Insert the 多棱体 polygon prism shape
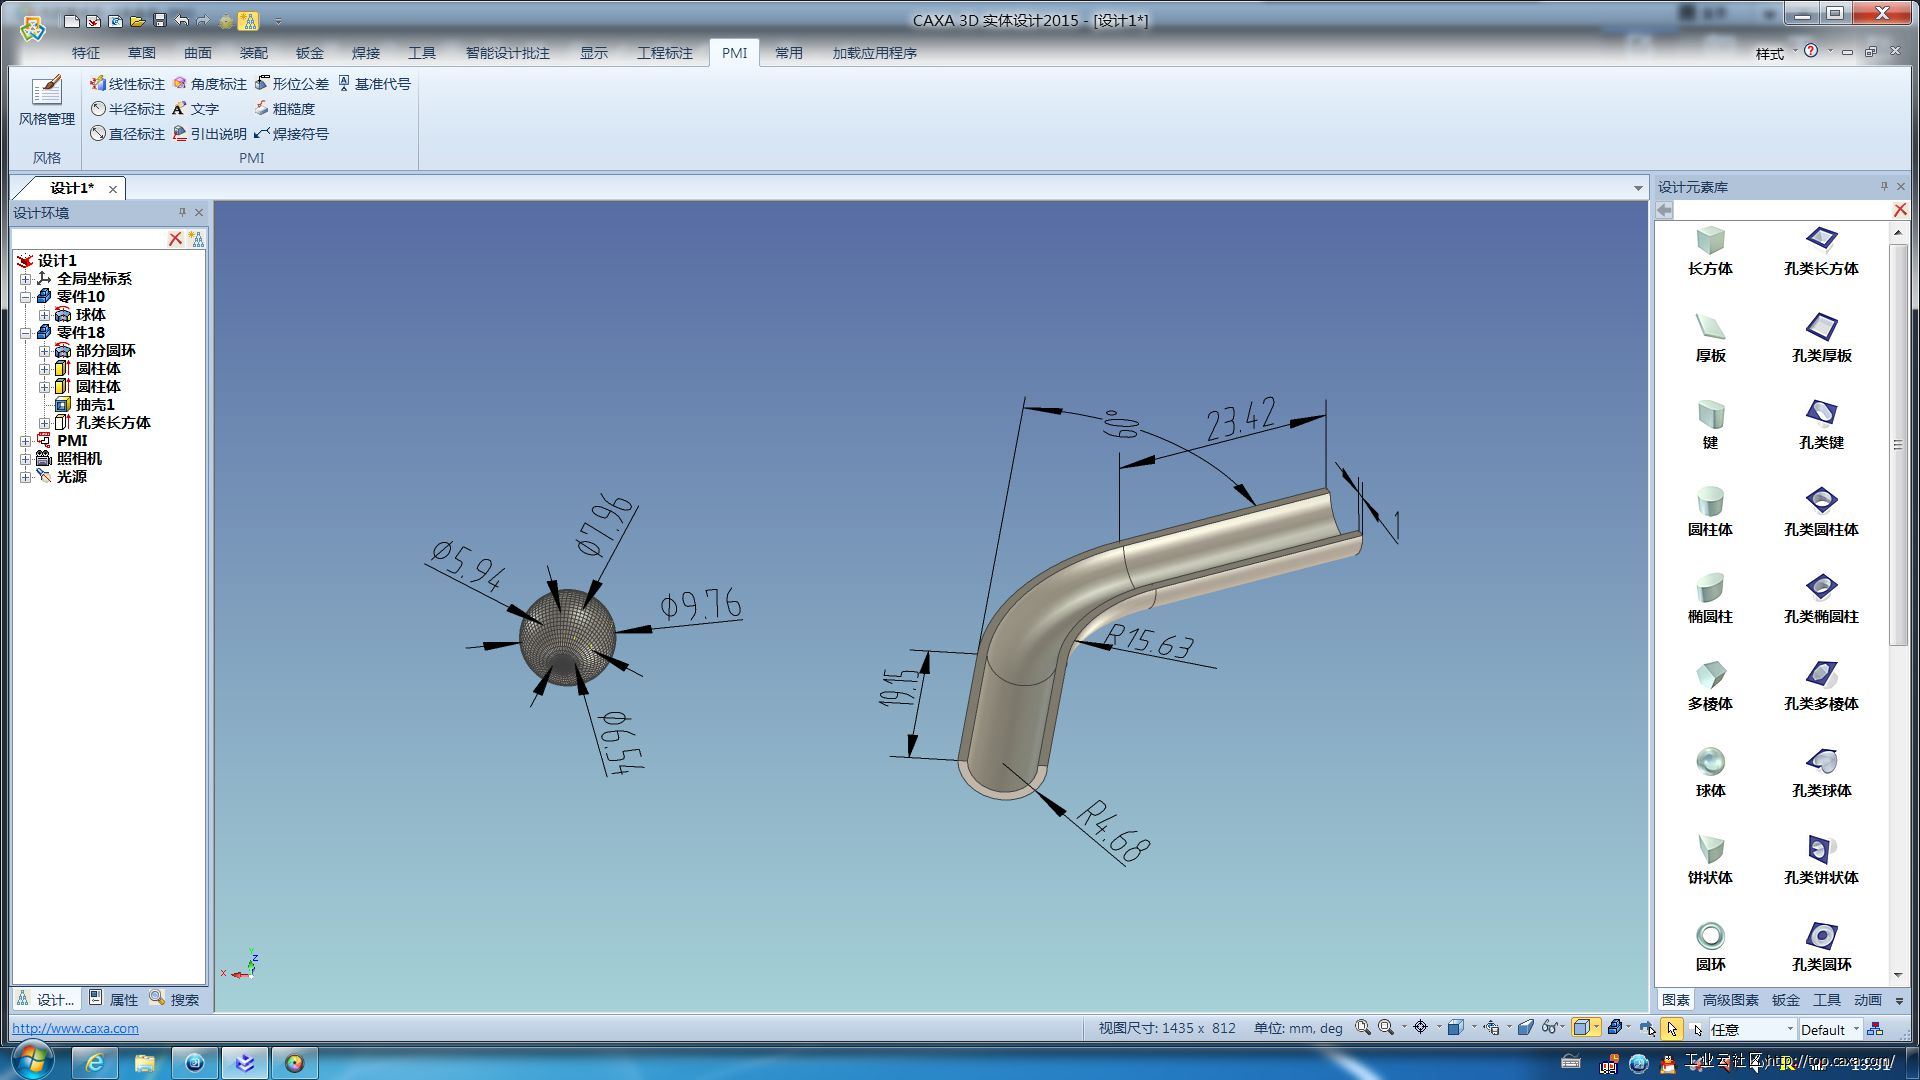This screenshot has width=1920, height=1080. (1710, 686)
